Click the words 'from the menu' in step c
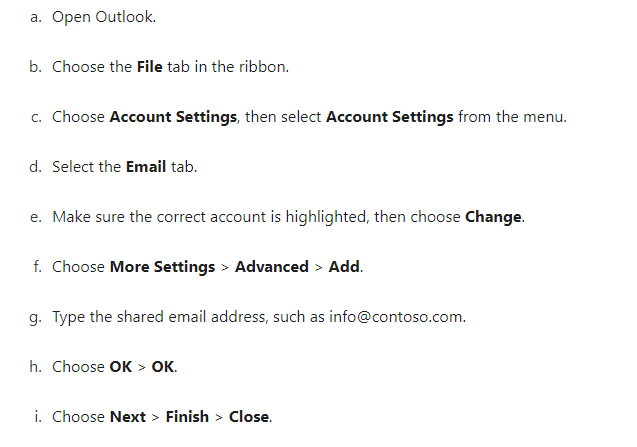 [x=511, y=117]
